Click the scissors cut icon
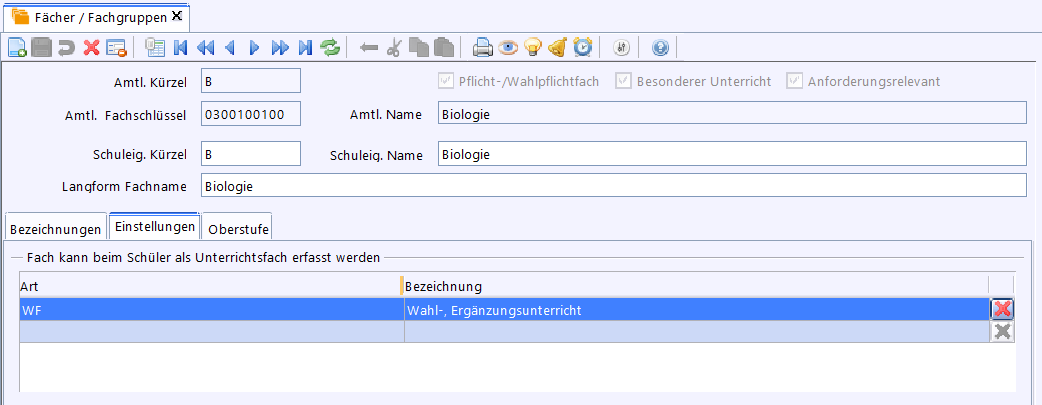Viewport: 1042px width, 405px height. (x=393, y=47)
